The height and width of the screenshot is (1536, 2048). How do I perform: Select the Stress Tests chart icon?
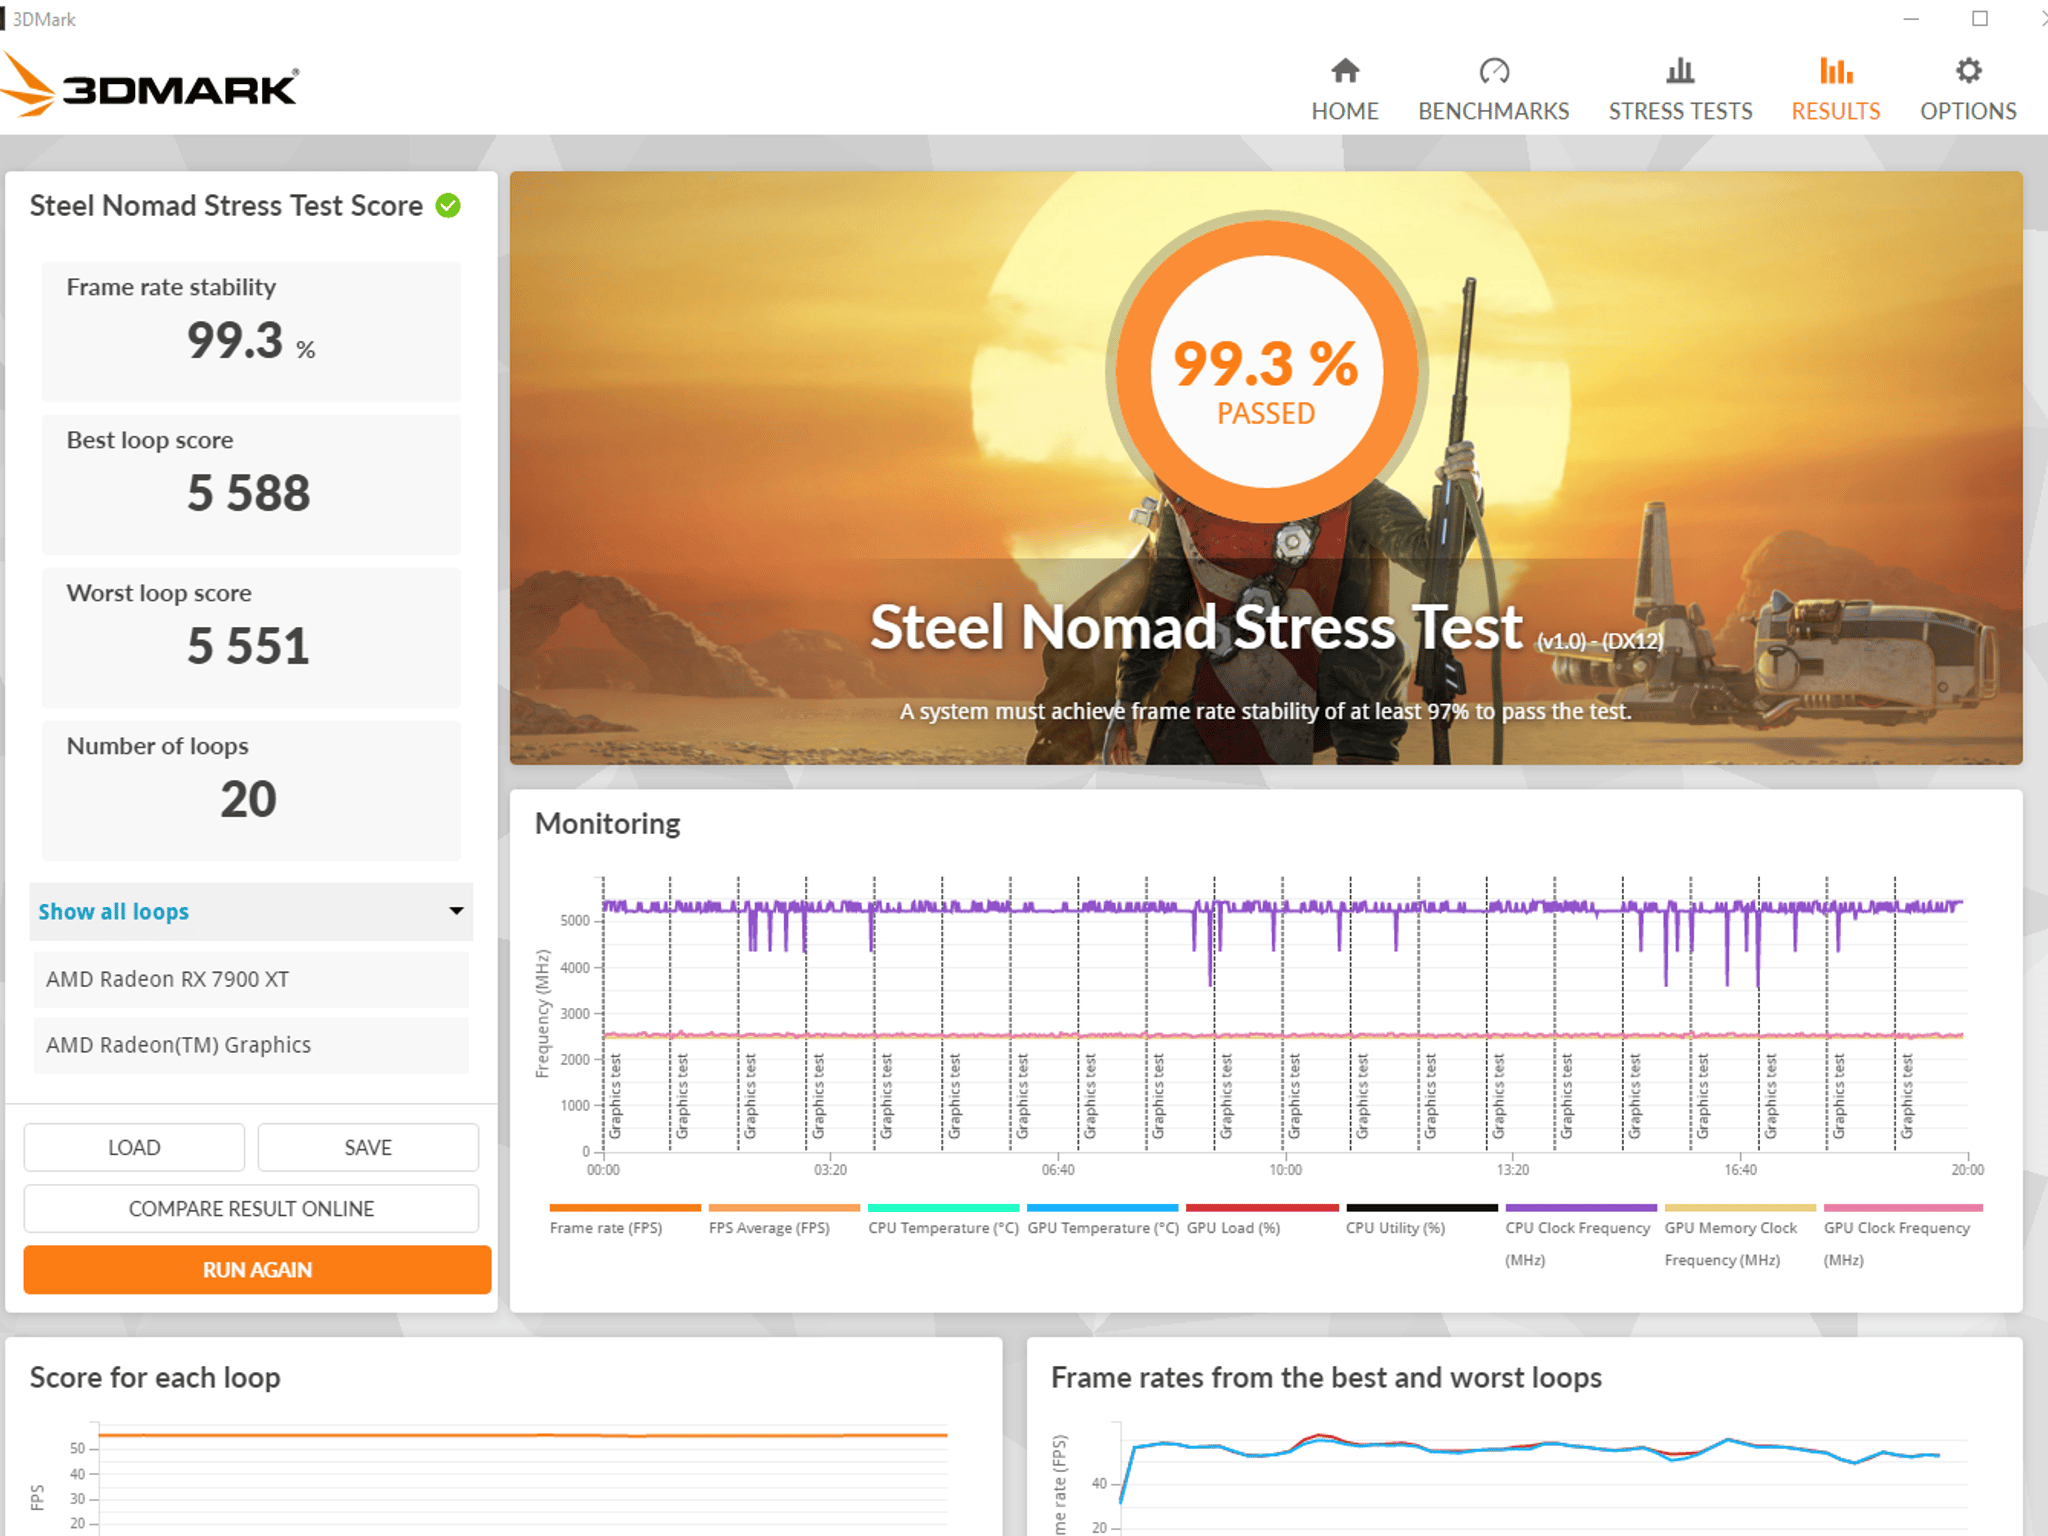click(x=1680, y=71)
